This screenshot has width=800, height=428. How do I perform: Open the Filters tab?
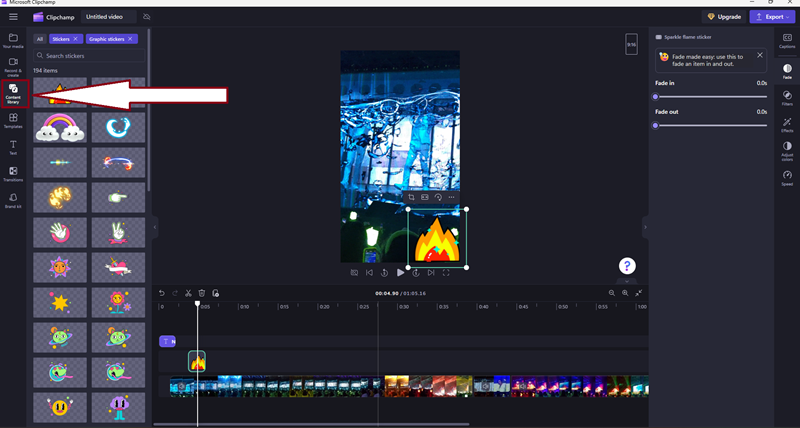tap(787, 98)
